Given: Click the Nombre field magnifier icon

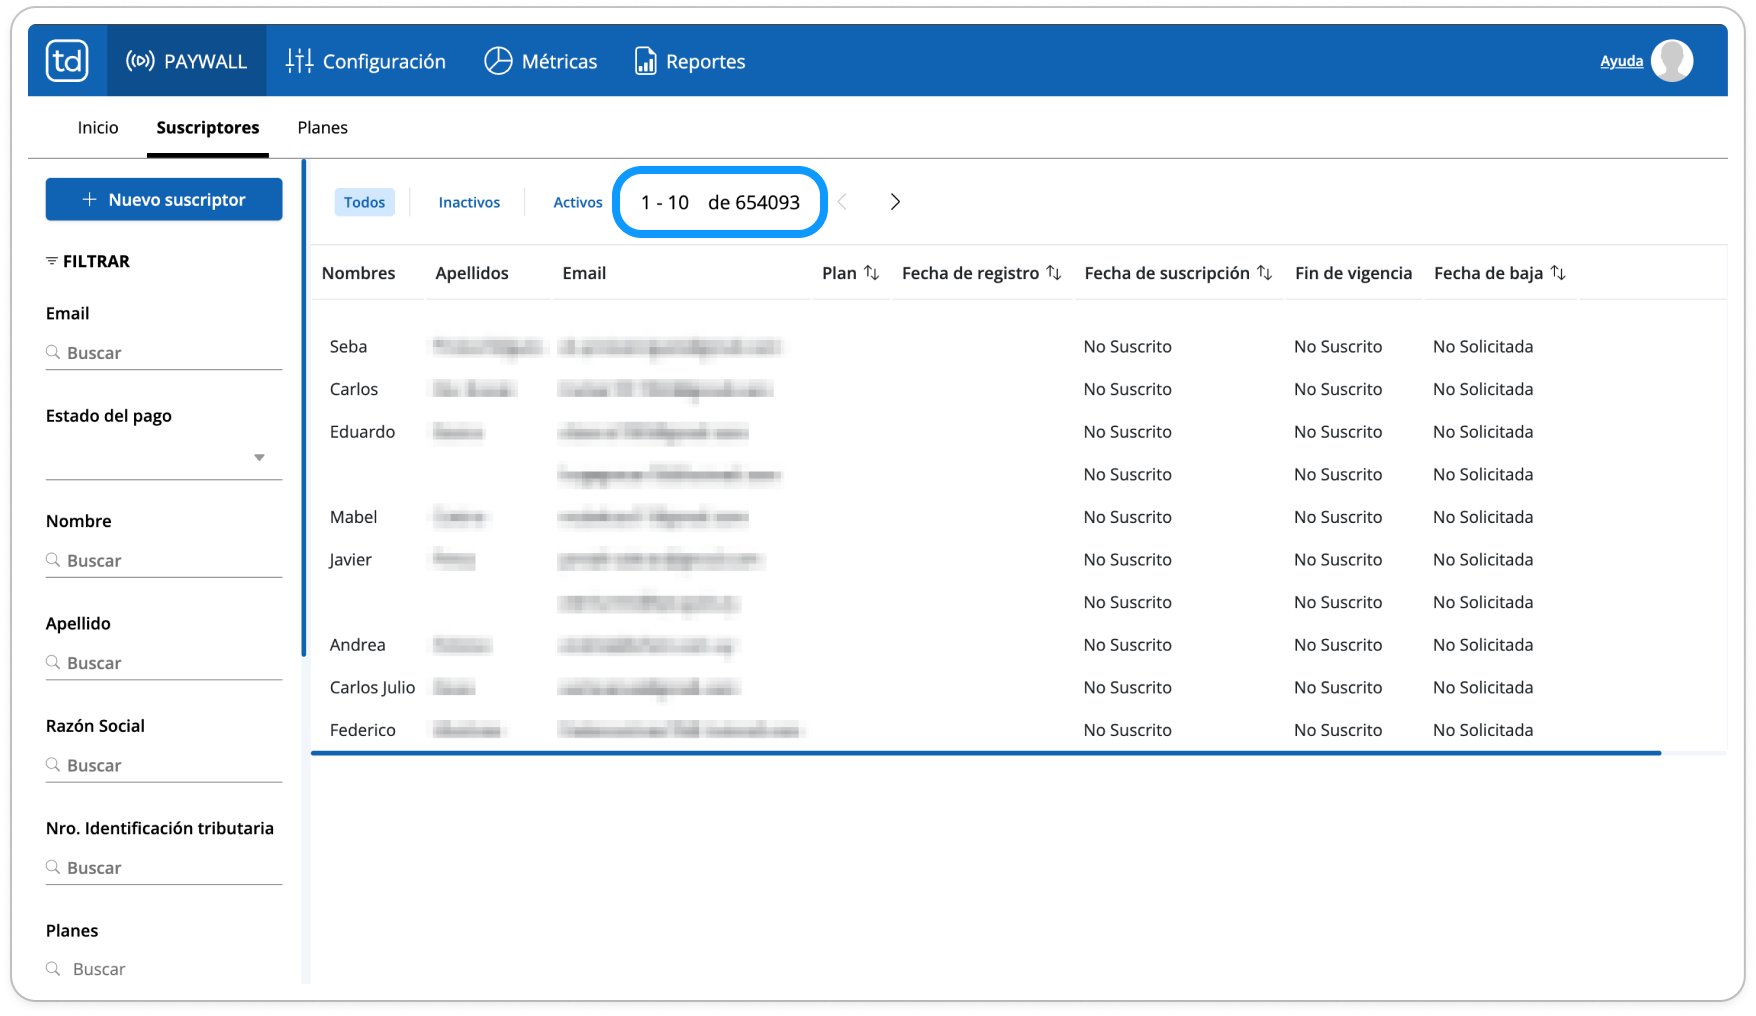Looking at the screenshot, I should tap(53, 560).
